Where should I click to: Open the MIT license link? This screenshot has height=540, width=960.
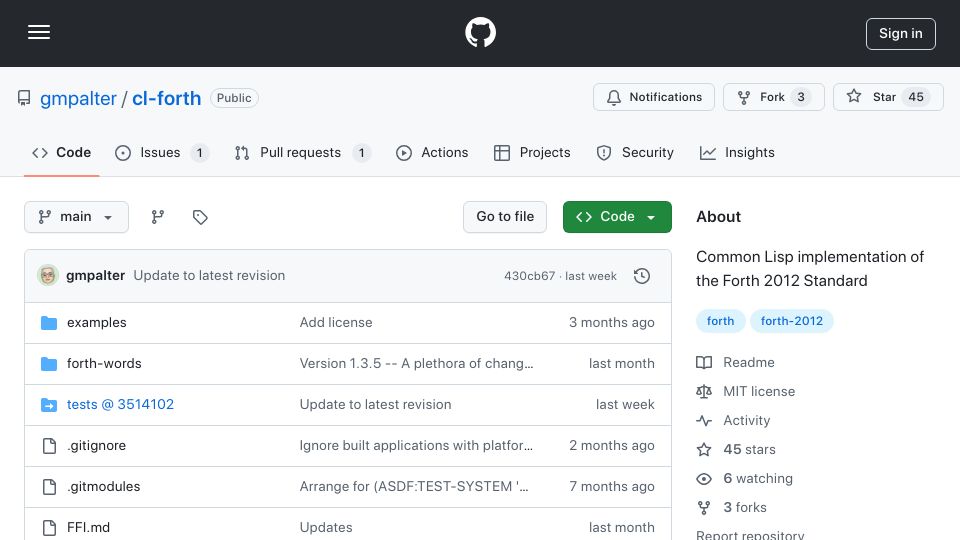(x=746, y=391)
